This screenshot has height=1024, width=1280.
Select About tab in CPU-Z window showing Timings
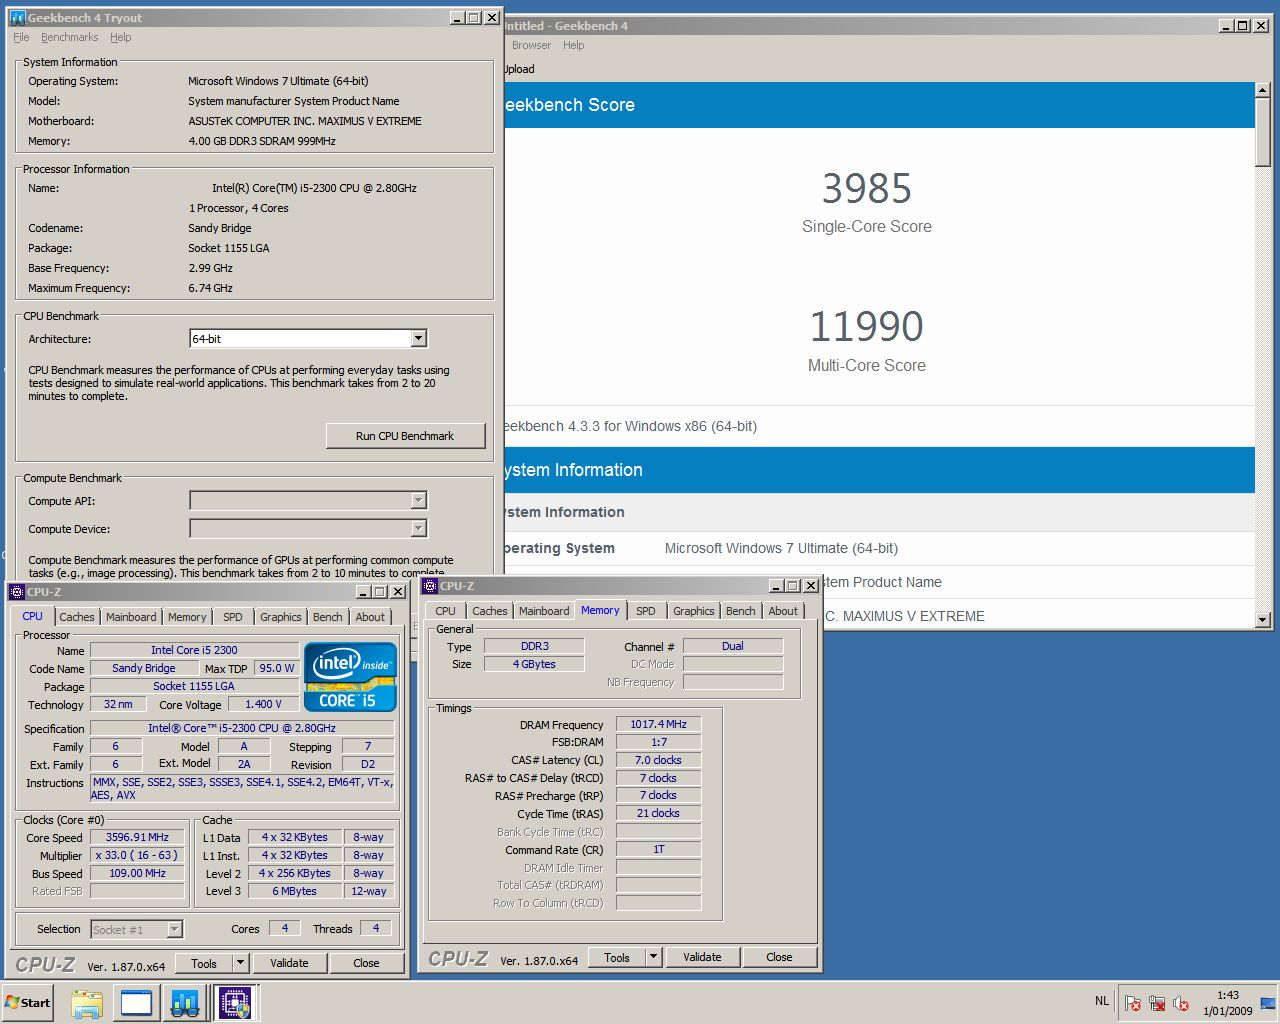click(x=783, y=611)
